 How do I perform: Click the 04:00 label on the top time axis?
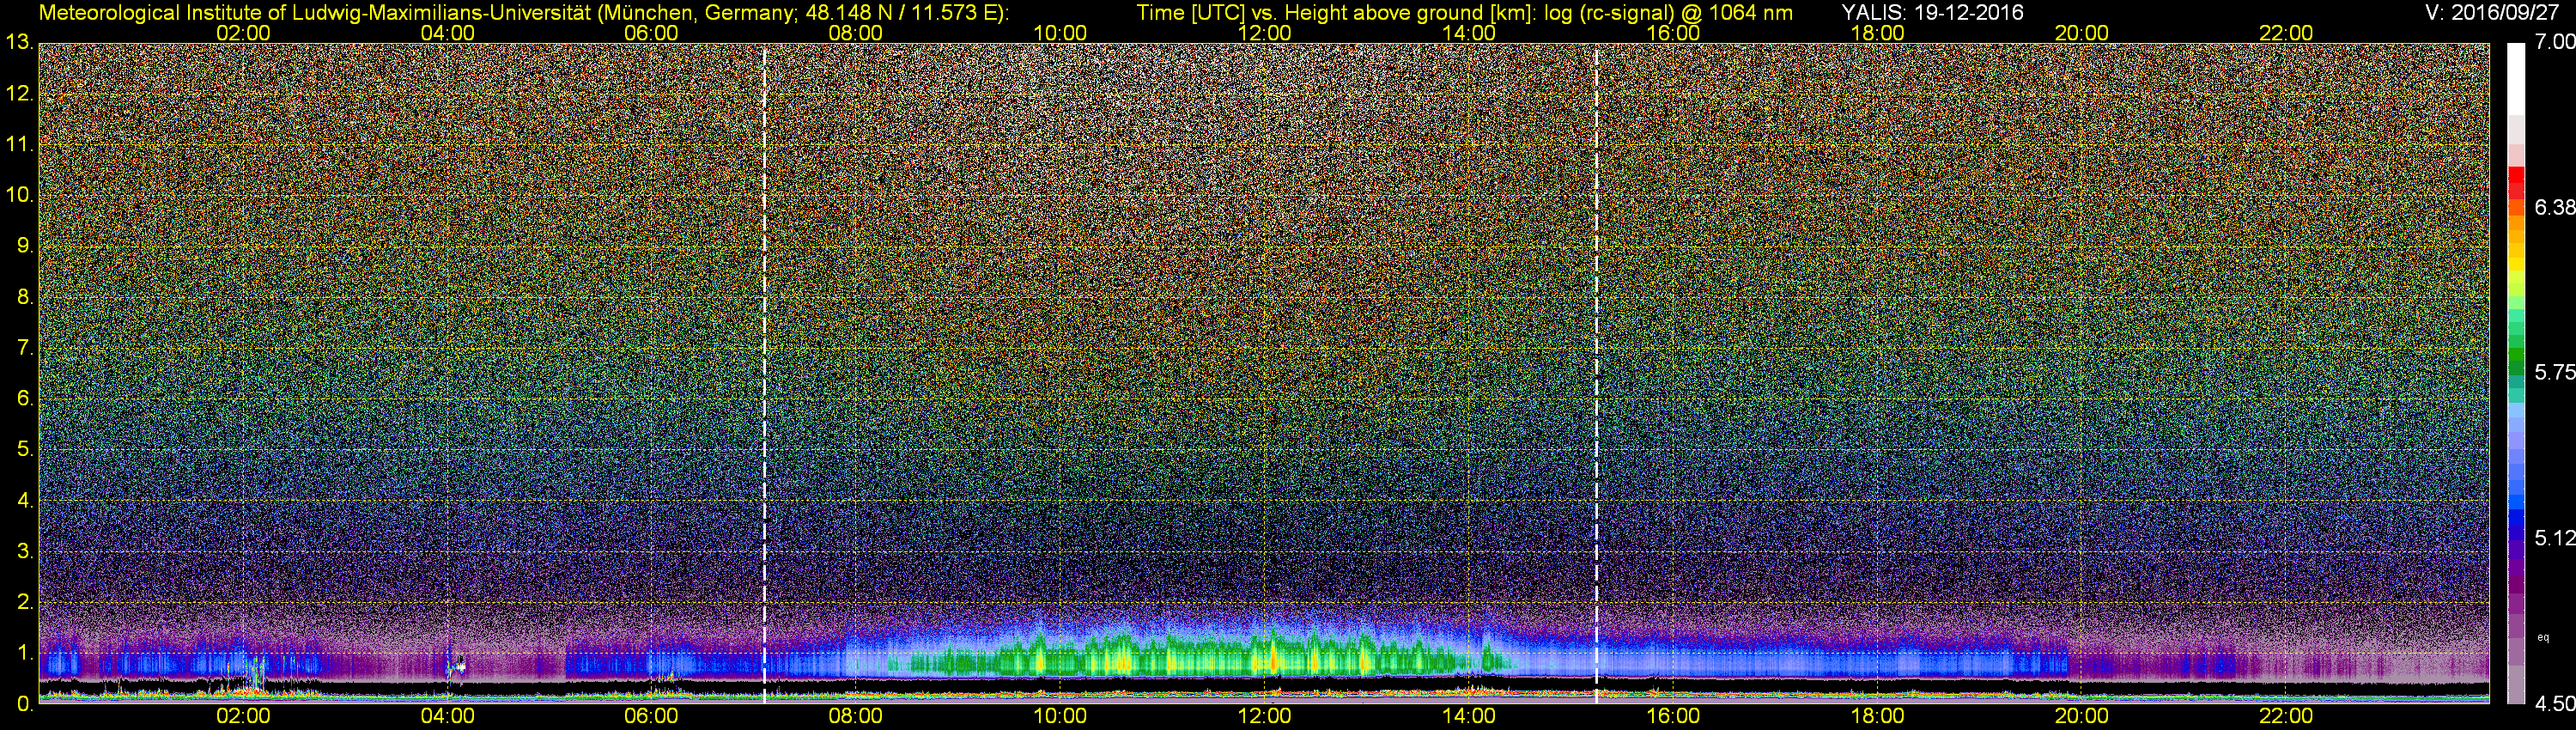click(447, 33)
